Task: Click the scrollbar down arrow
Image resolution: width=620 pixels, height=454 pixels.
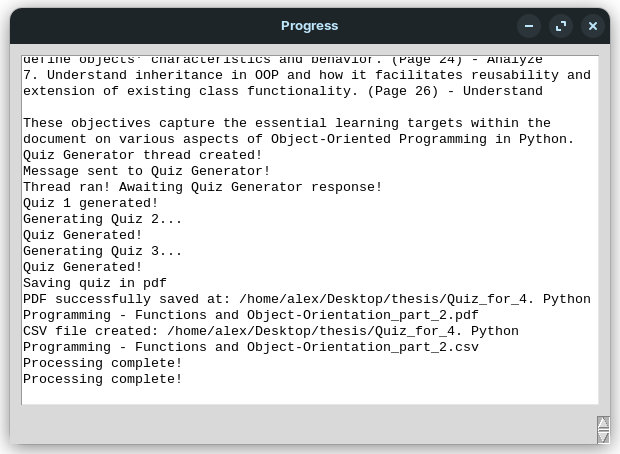Action: pyautogui.click(x=603, y=437)
